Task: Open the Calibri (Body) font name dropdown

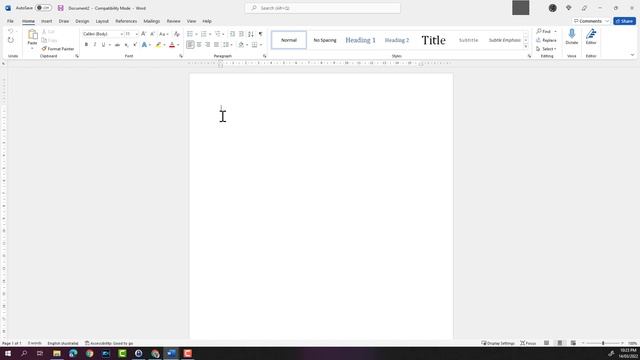Action: pos(121,34)
